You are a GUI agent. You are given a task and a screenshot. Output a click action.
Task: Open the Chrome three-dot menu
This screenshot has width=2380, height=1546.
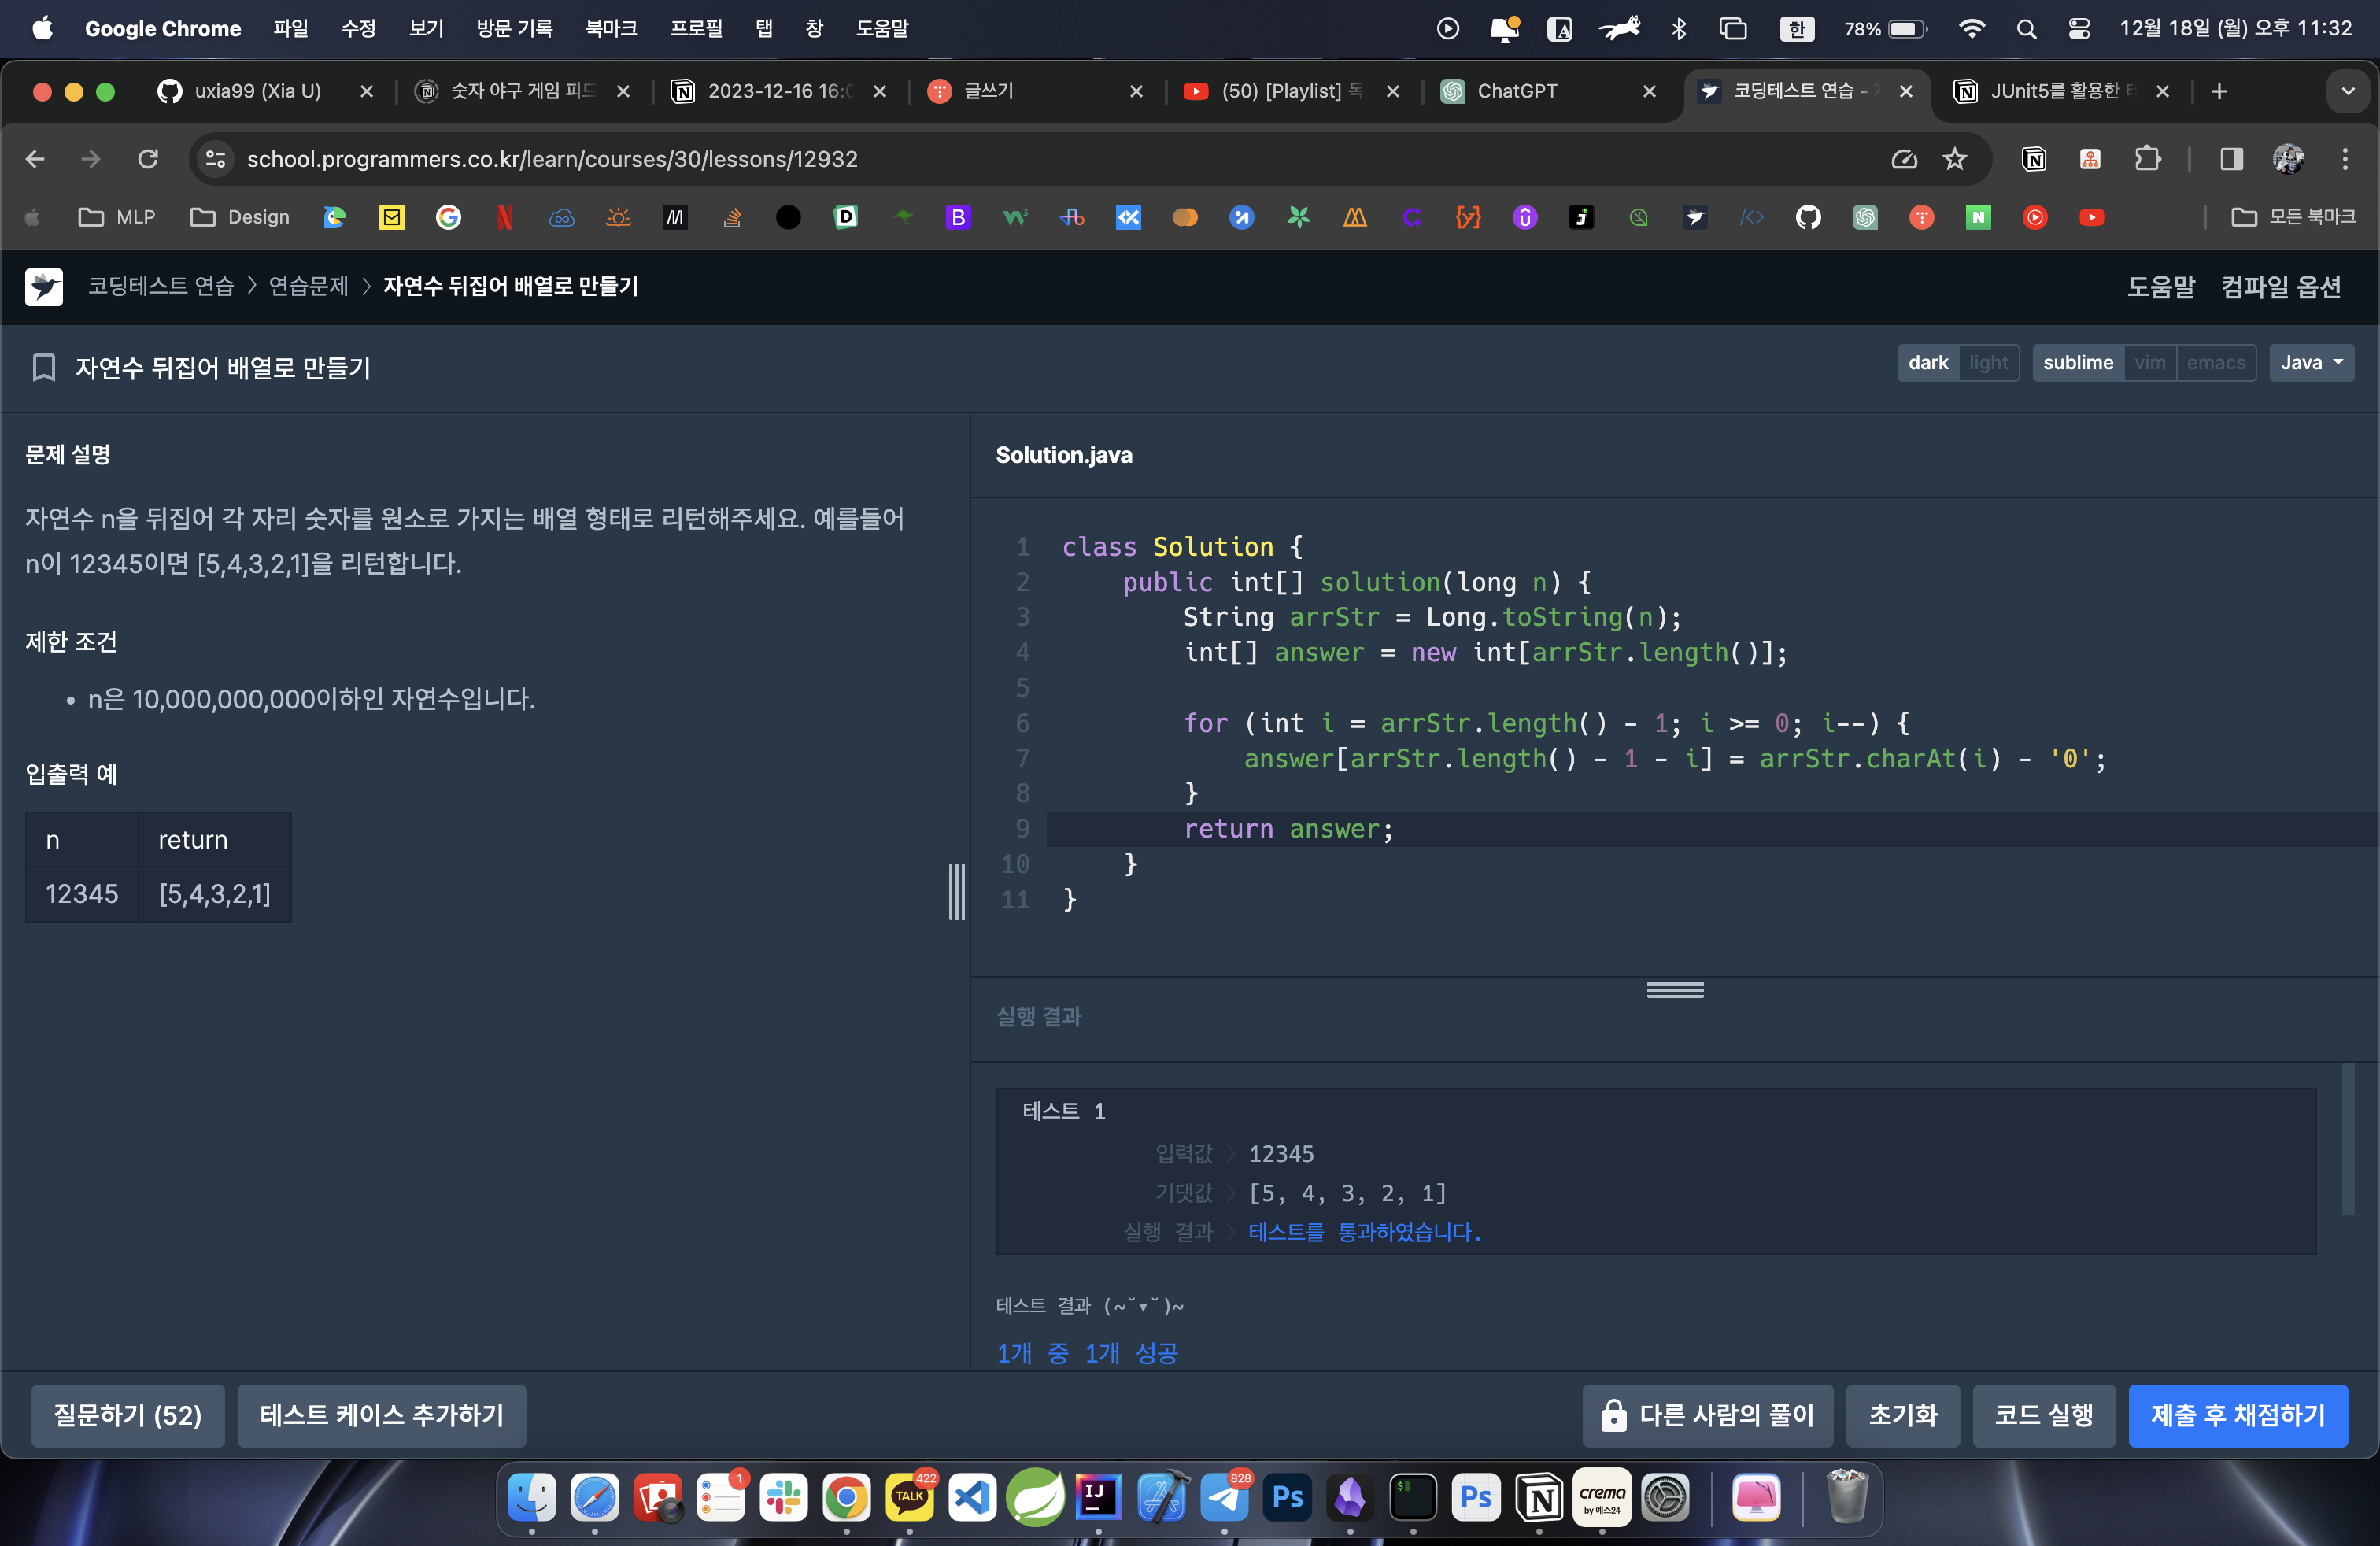(2344, 159)
